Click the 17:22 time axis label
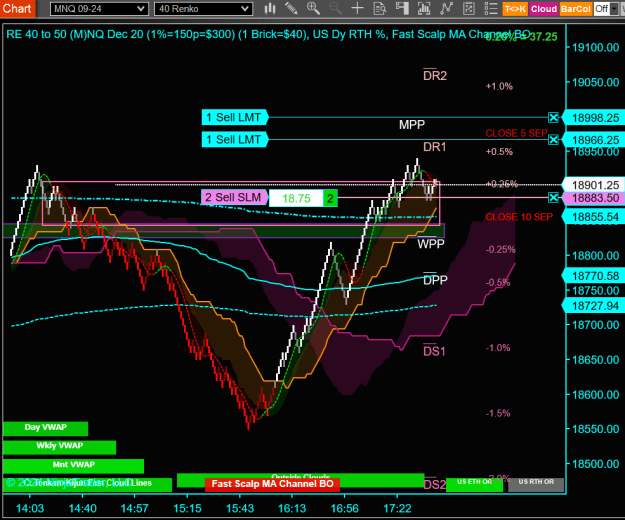 tap(397, 508)
